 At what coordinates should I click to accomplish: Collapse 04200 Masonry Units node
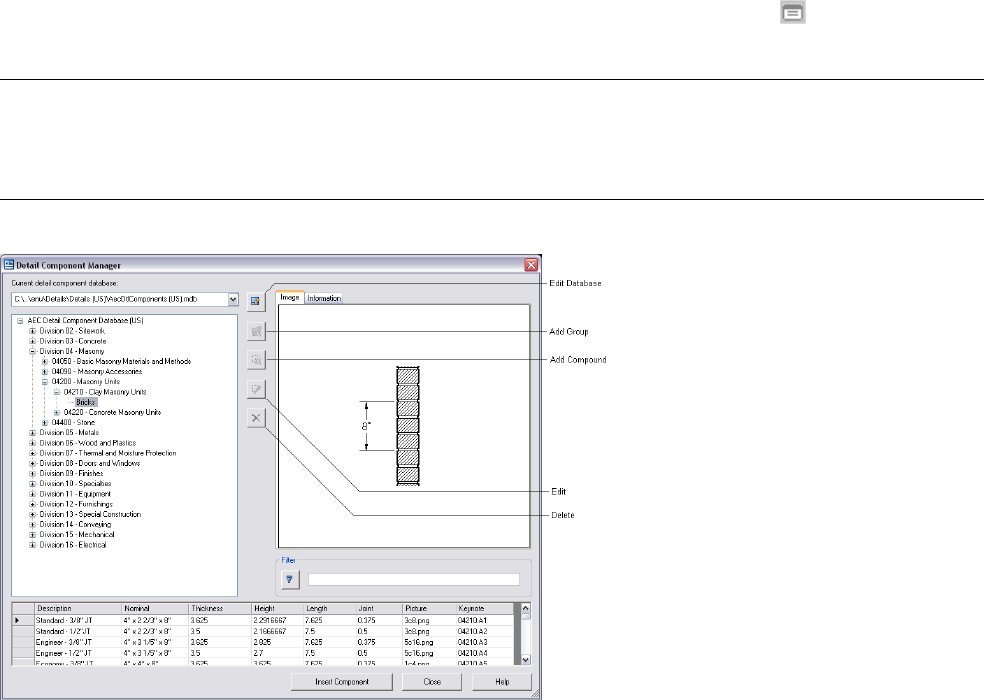pyautogui.click(x=45, y=382)
